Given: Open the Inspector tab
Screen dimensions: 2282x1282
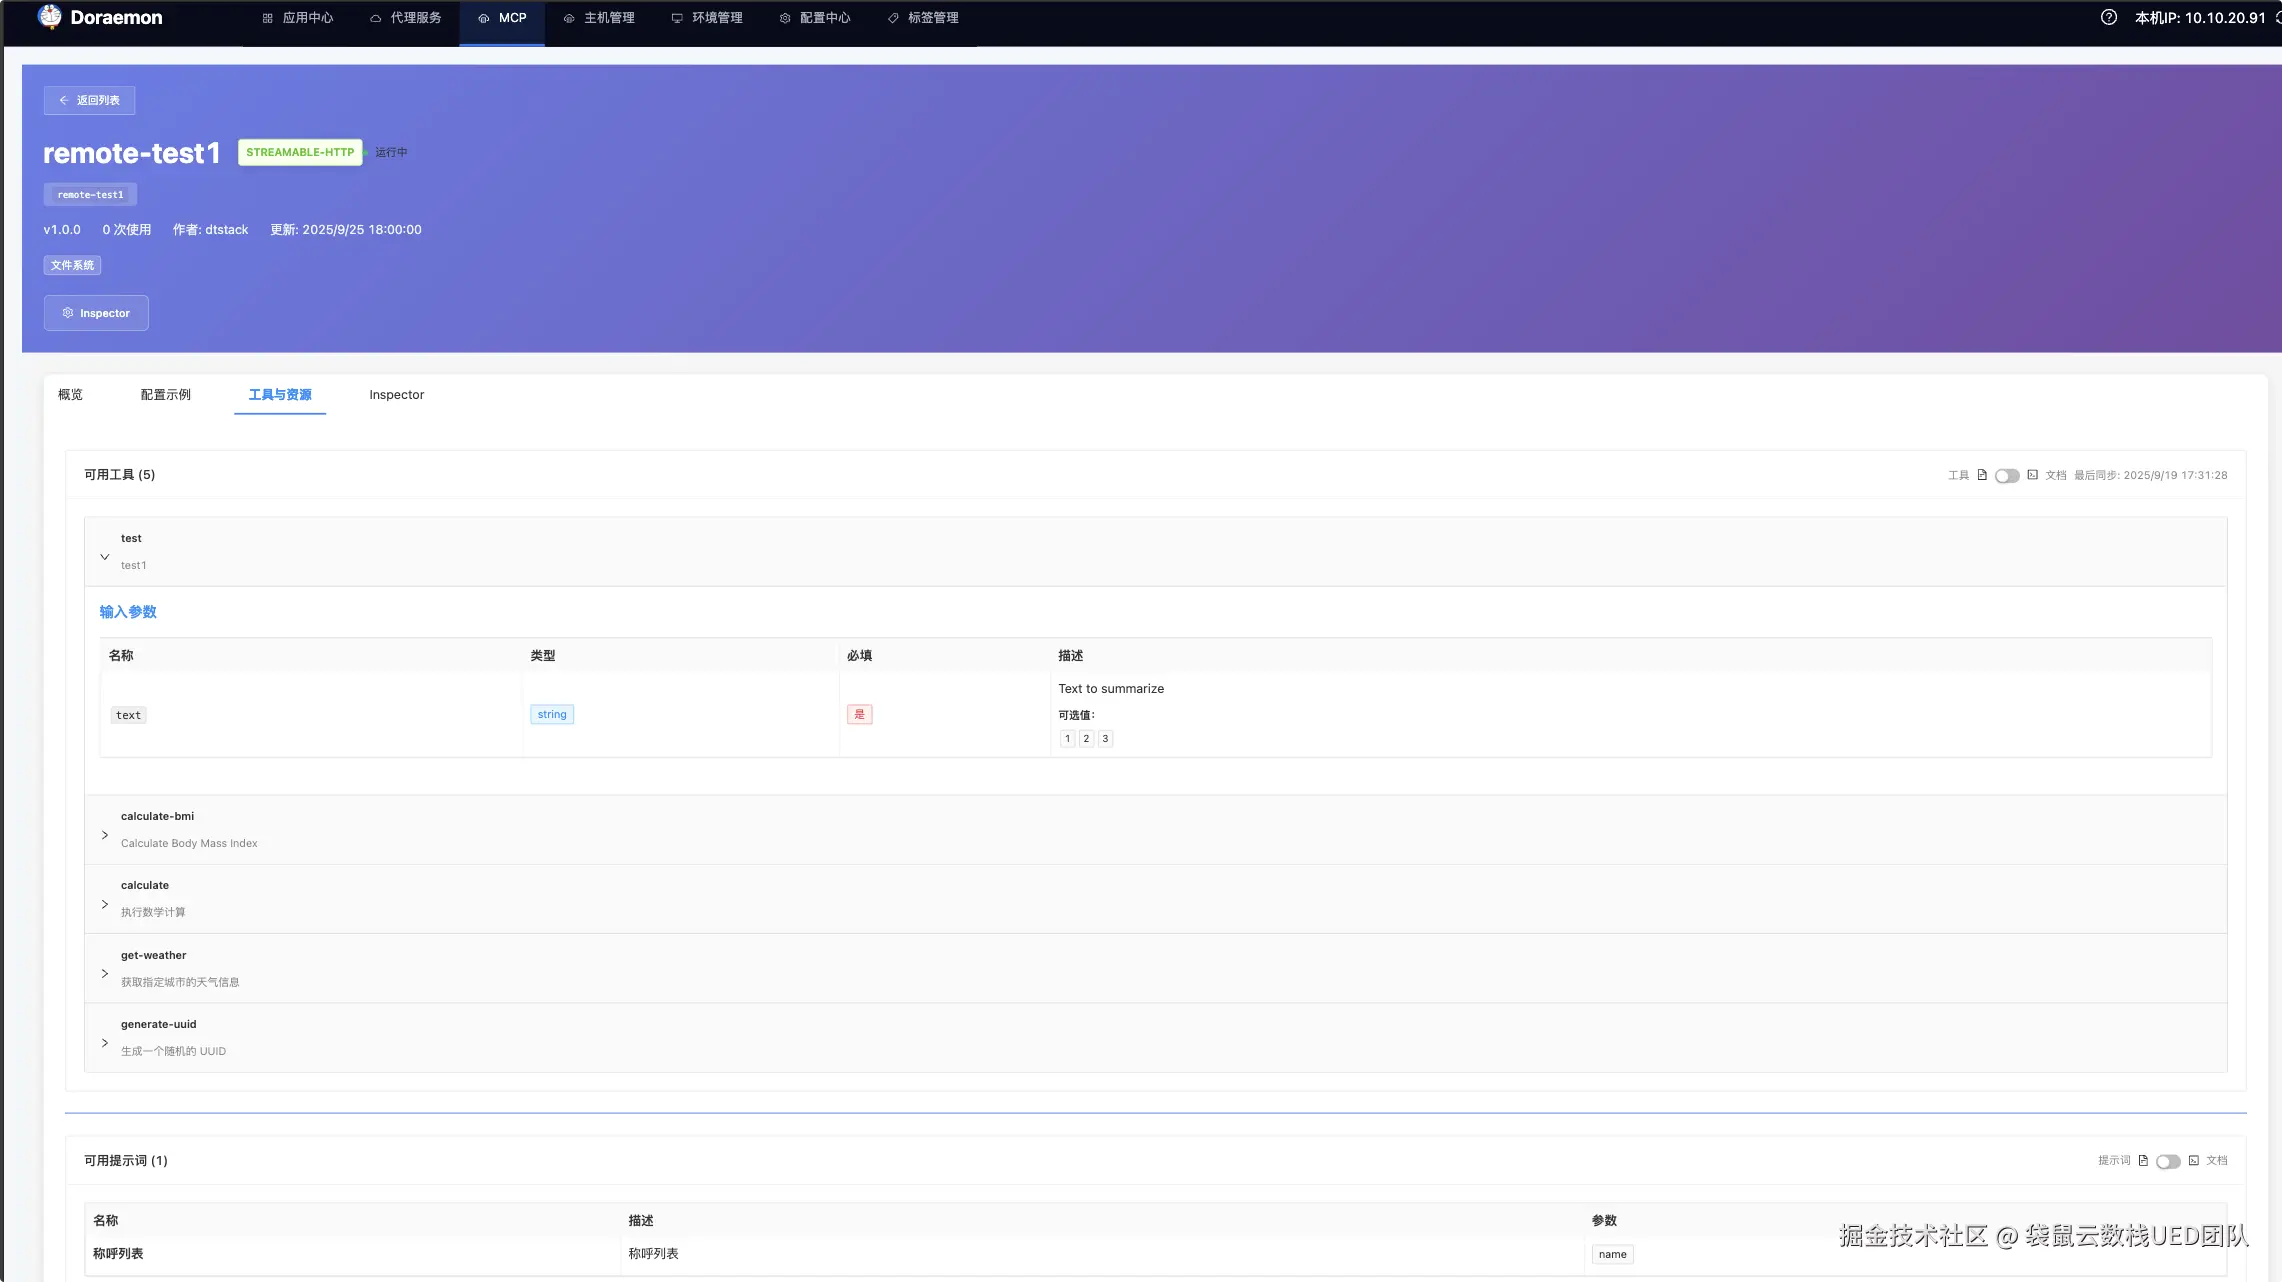Looking at the screenshot, I should [x=396, y=395].
